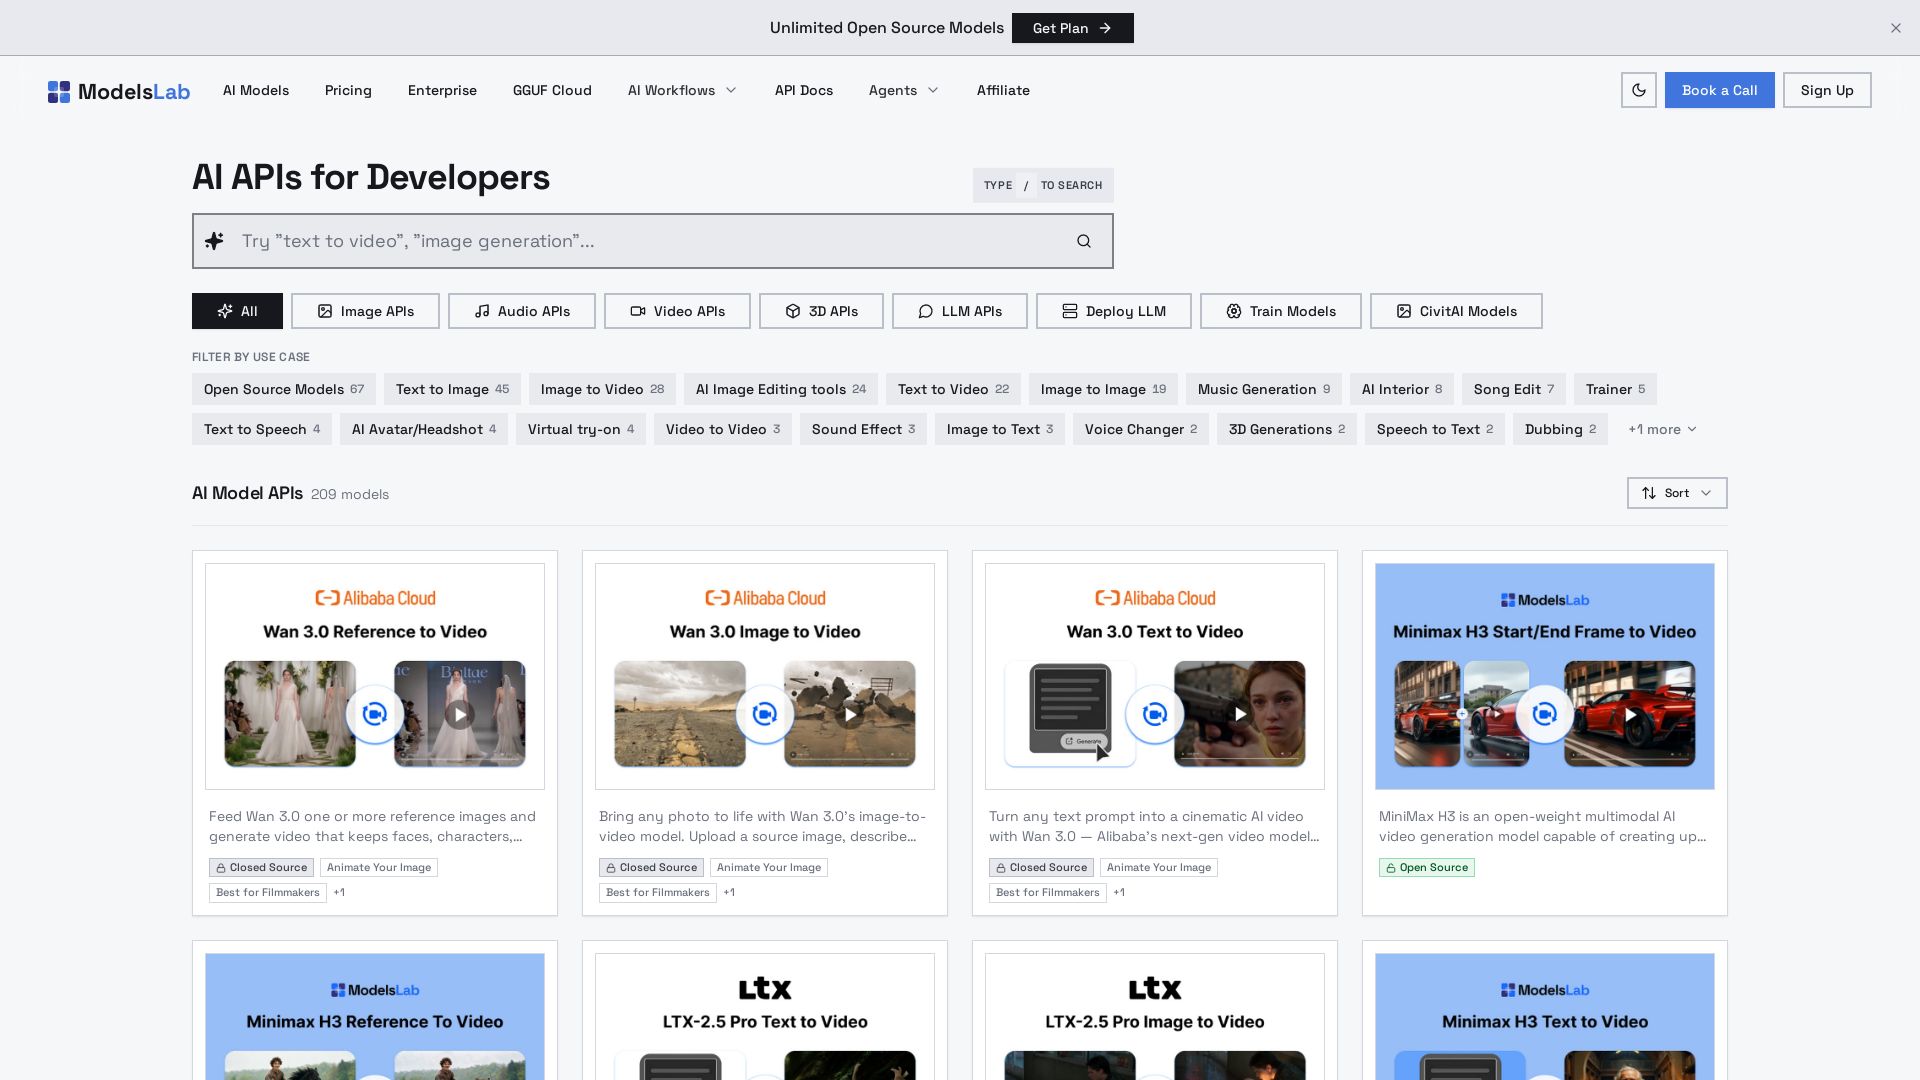The image size is (1920, 1080).
Task: Click the ModelsLab logo in the header
Action: 118,91
